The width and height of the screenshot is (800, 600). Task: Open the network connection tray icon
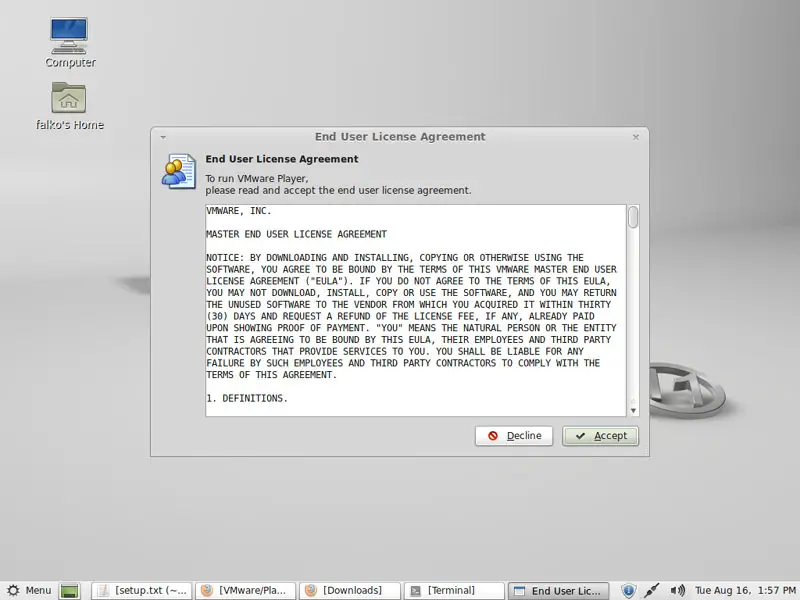click(x=652, y=591)
